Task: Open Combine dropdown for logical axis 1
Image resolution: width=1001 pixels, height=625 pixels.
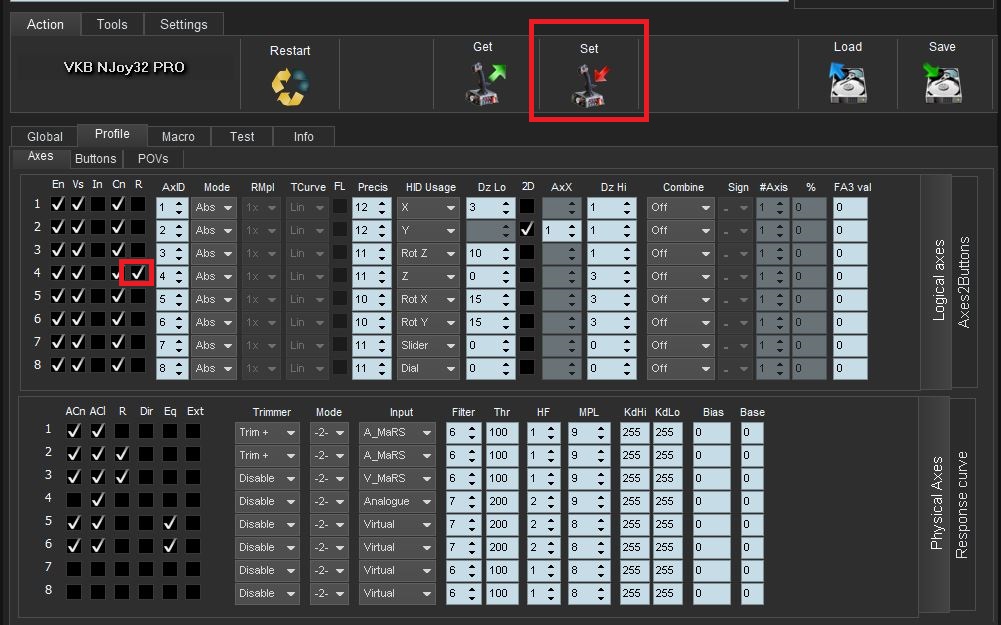Action: pos(679,207)
